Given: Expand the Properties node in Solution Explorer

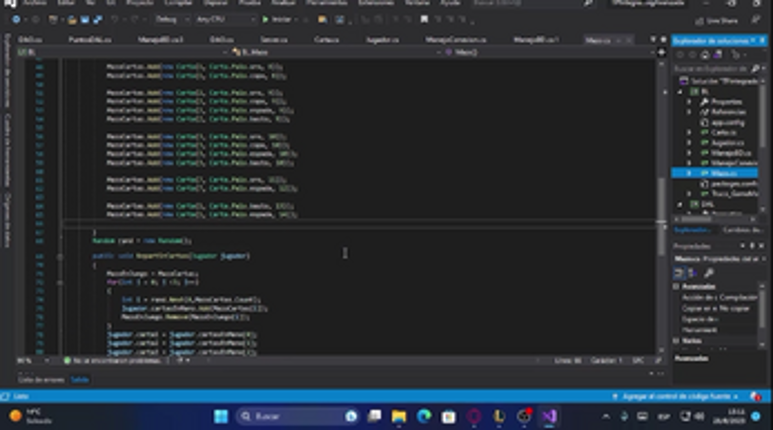Looking at the screenshot, I should (x=689, y=102).
